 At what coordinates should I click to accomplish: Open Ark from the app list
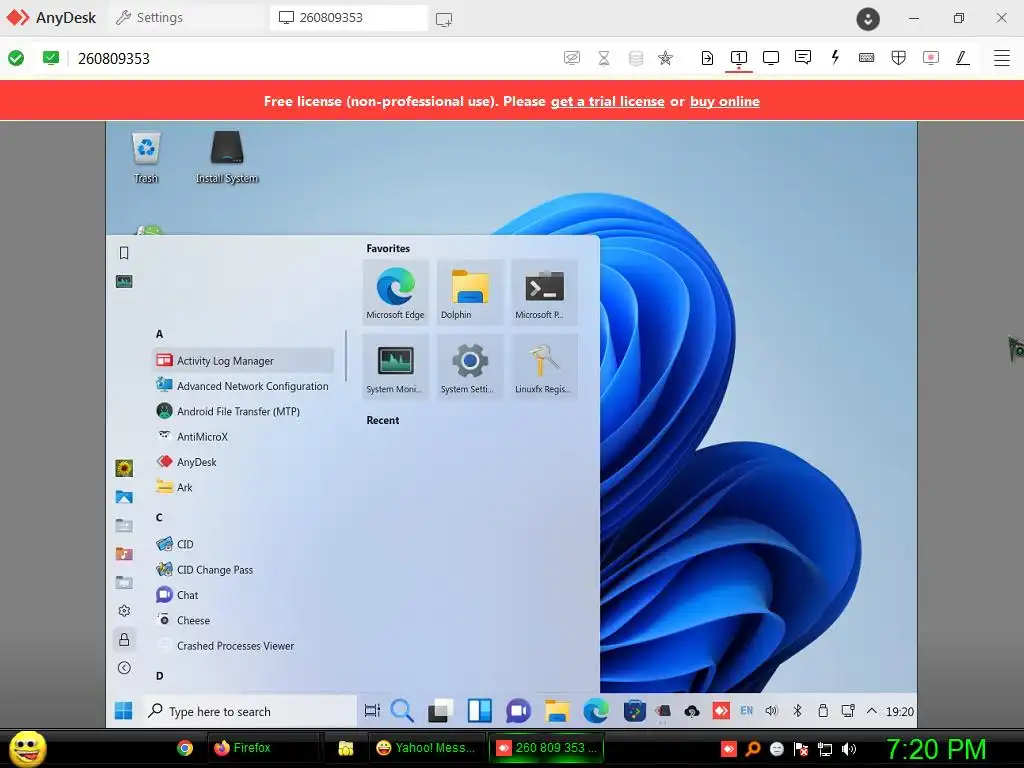click(x=243, y=487)
